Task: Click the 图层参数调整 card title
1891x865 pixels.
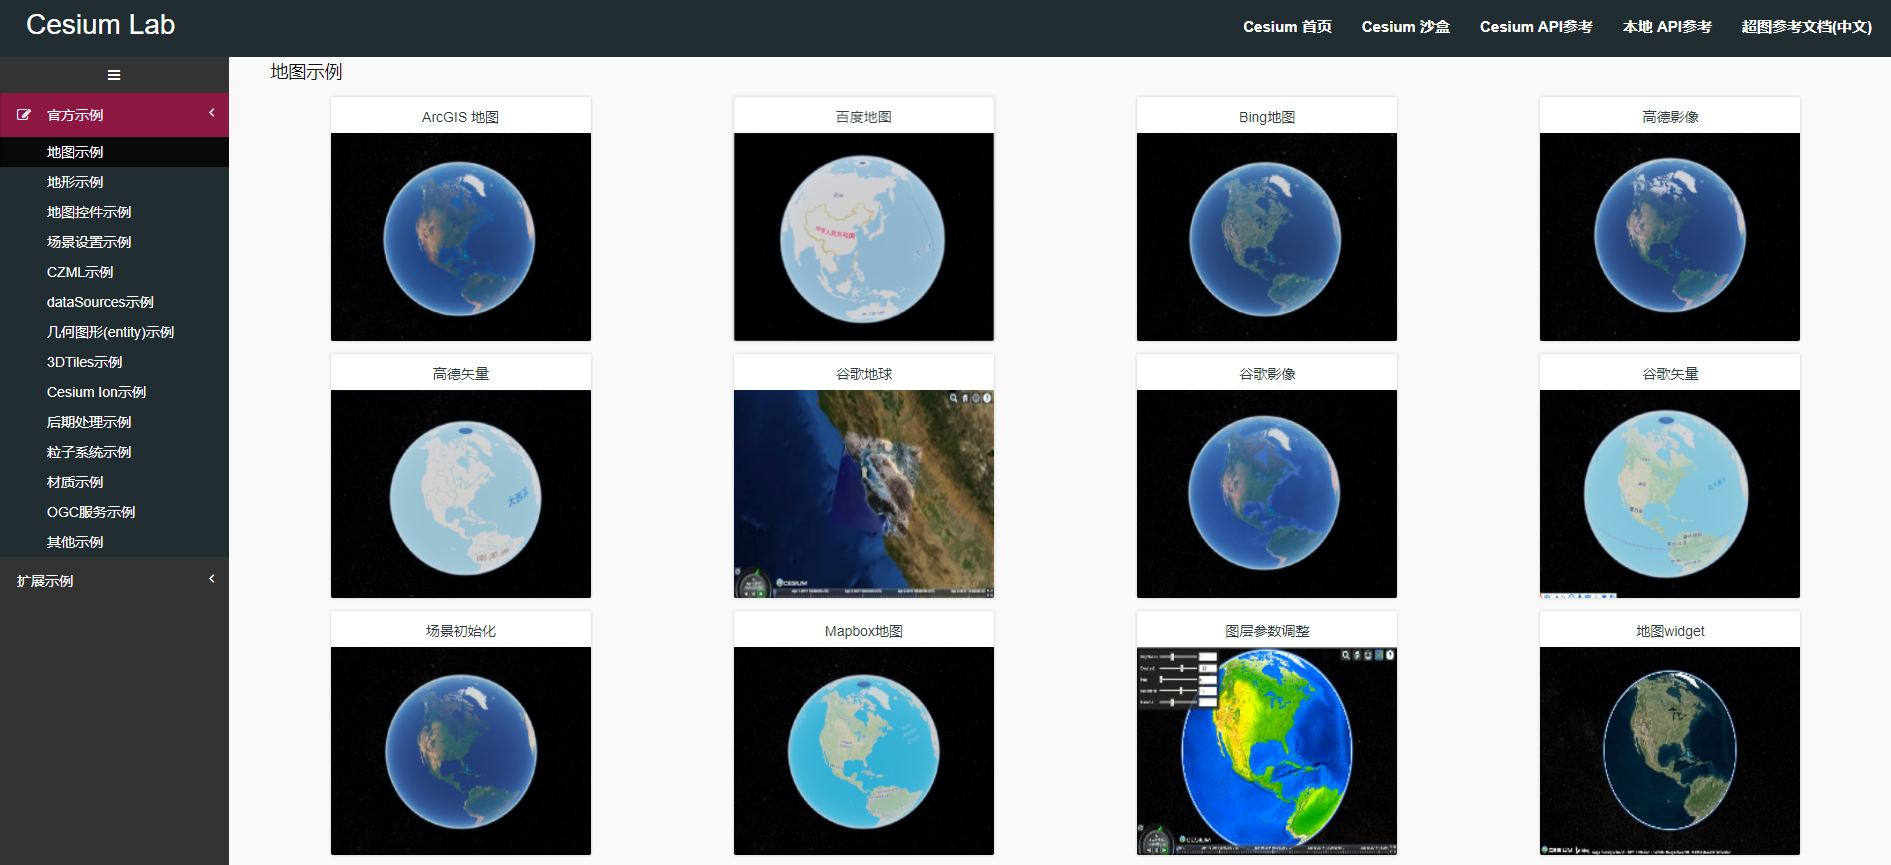Action: coord(1267,631)
